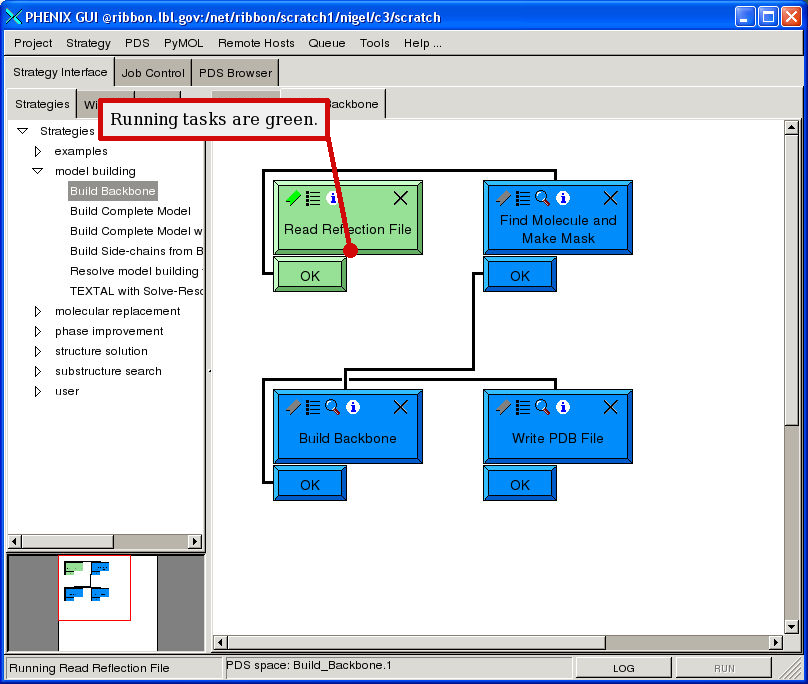
Task: Expand the phase improvement category
Action: click(x=38, y=331)
